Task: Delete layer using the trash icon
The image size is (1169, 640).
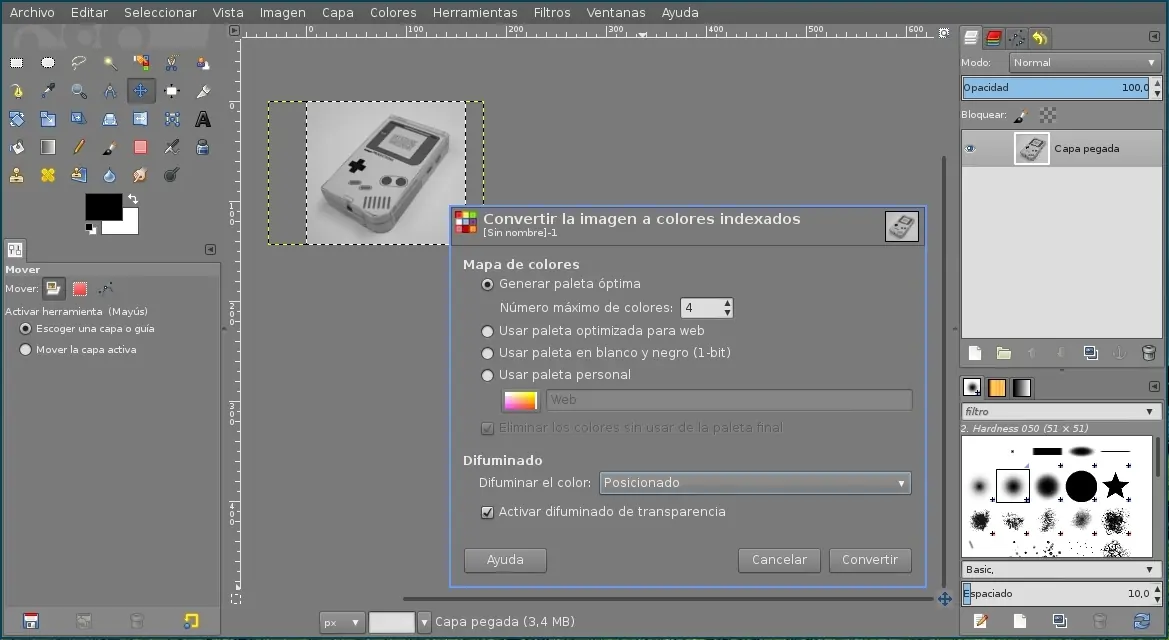Action: 1148,353
